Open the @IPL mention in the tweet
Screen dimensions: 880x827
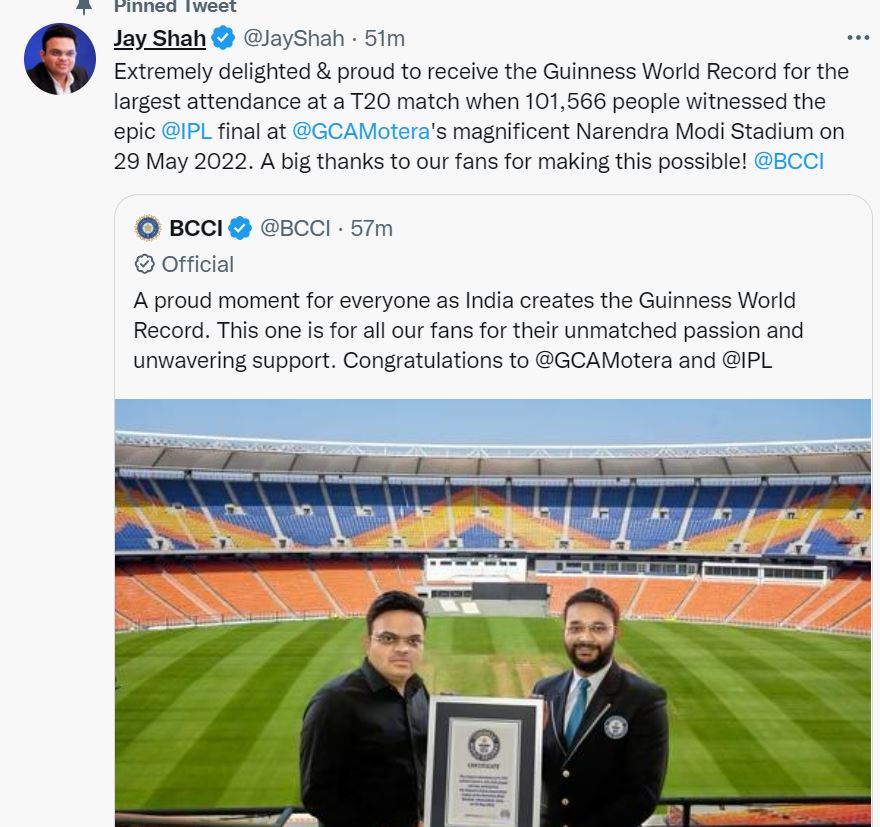187,131
